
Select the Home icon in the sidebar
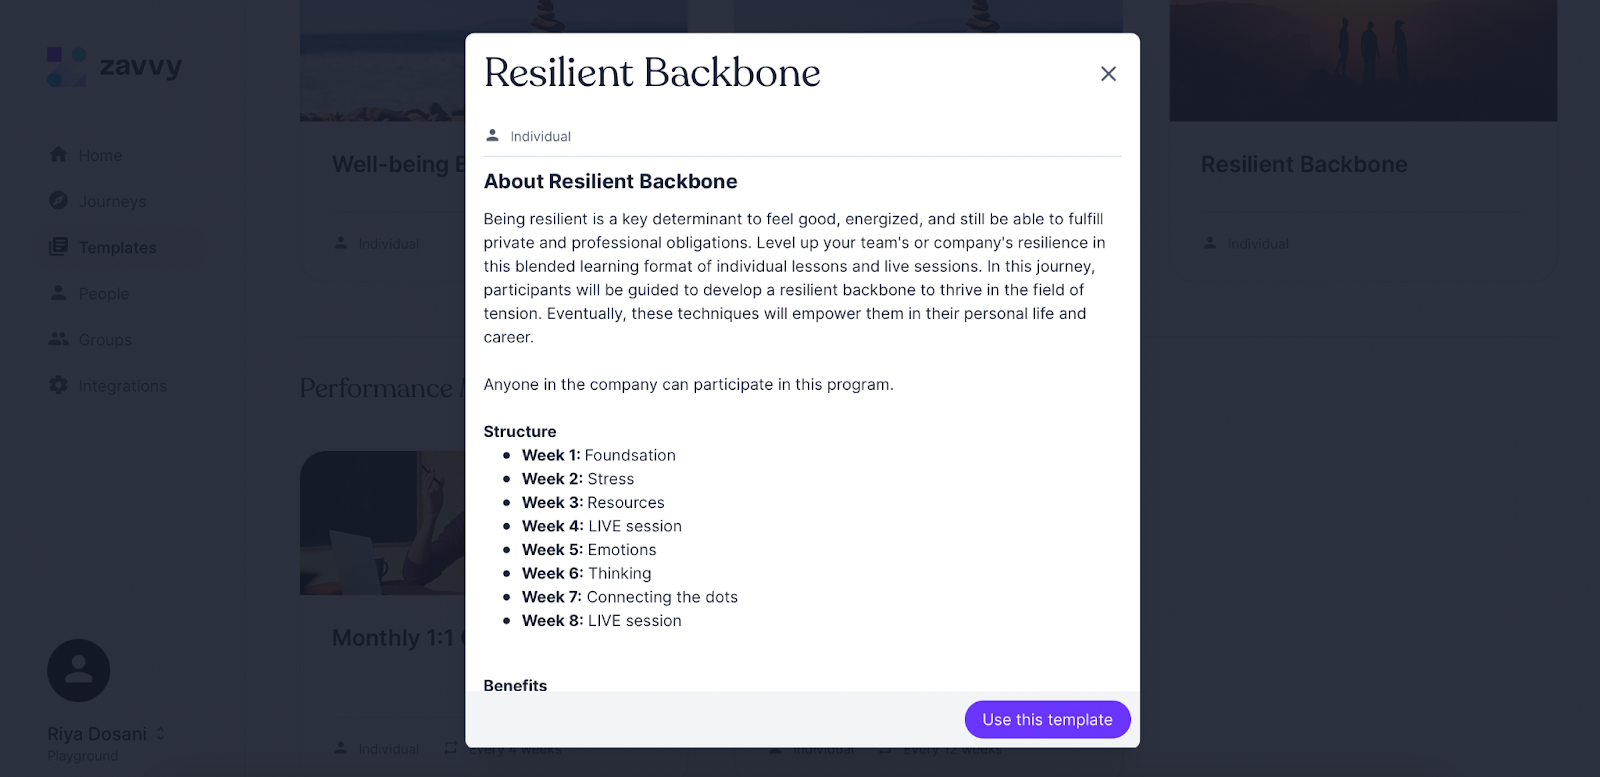coord(58,155)
